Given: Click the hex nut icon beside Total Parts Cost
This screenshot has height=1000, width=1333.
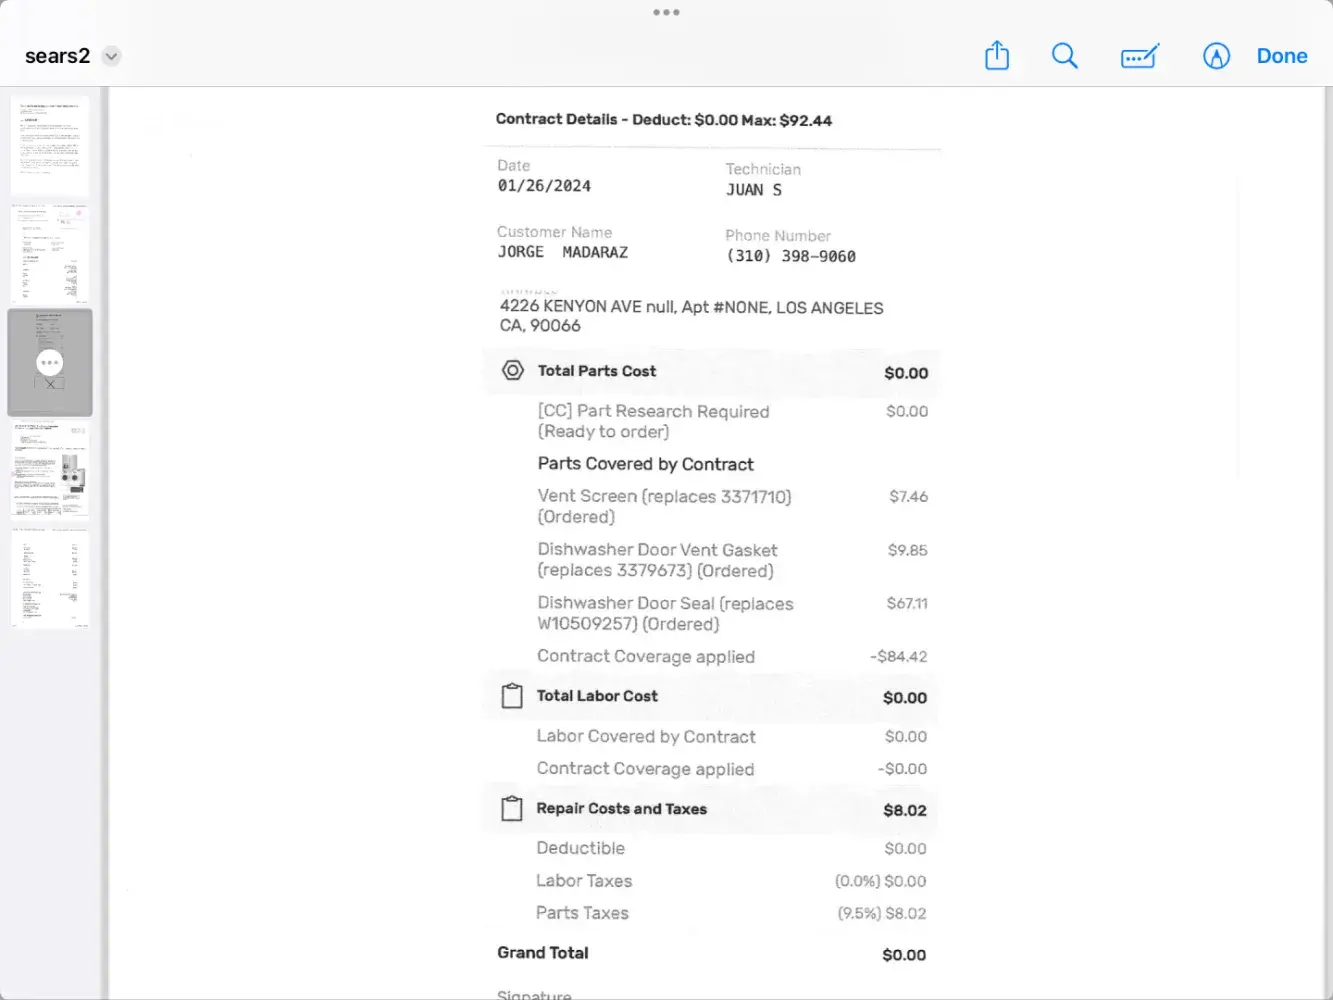Looking at the screenshot, I should [x=513, y=371].
